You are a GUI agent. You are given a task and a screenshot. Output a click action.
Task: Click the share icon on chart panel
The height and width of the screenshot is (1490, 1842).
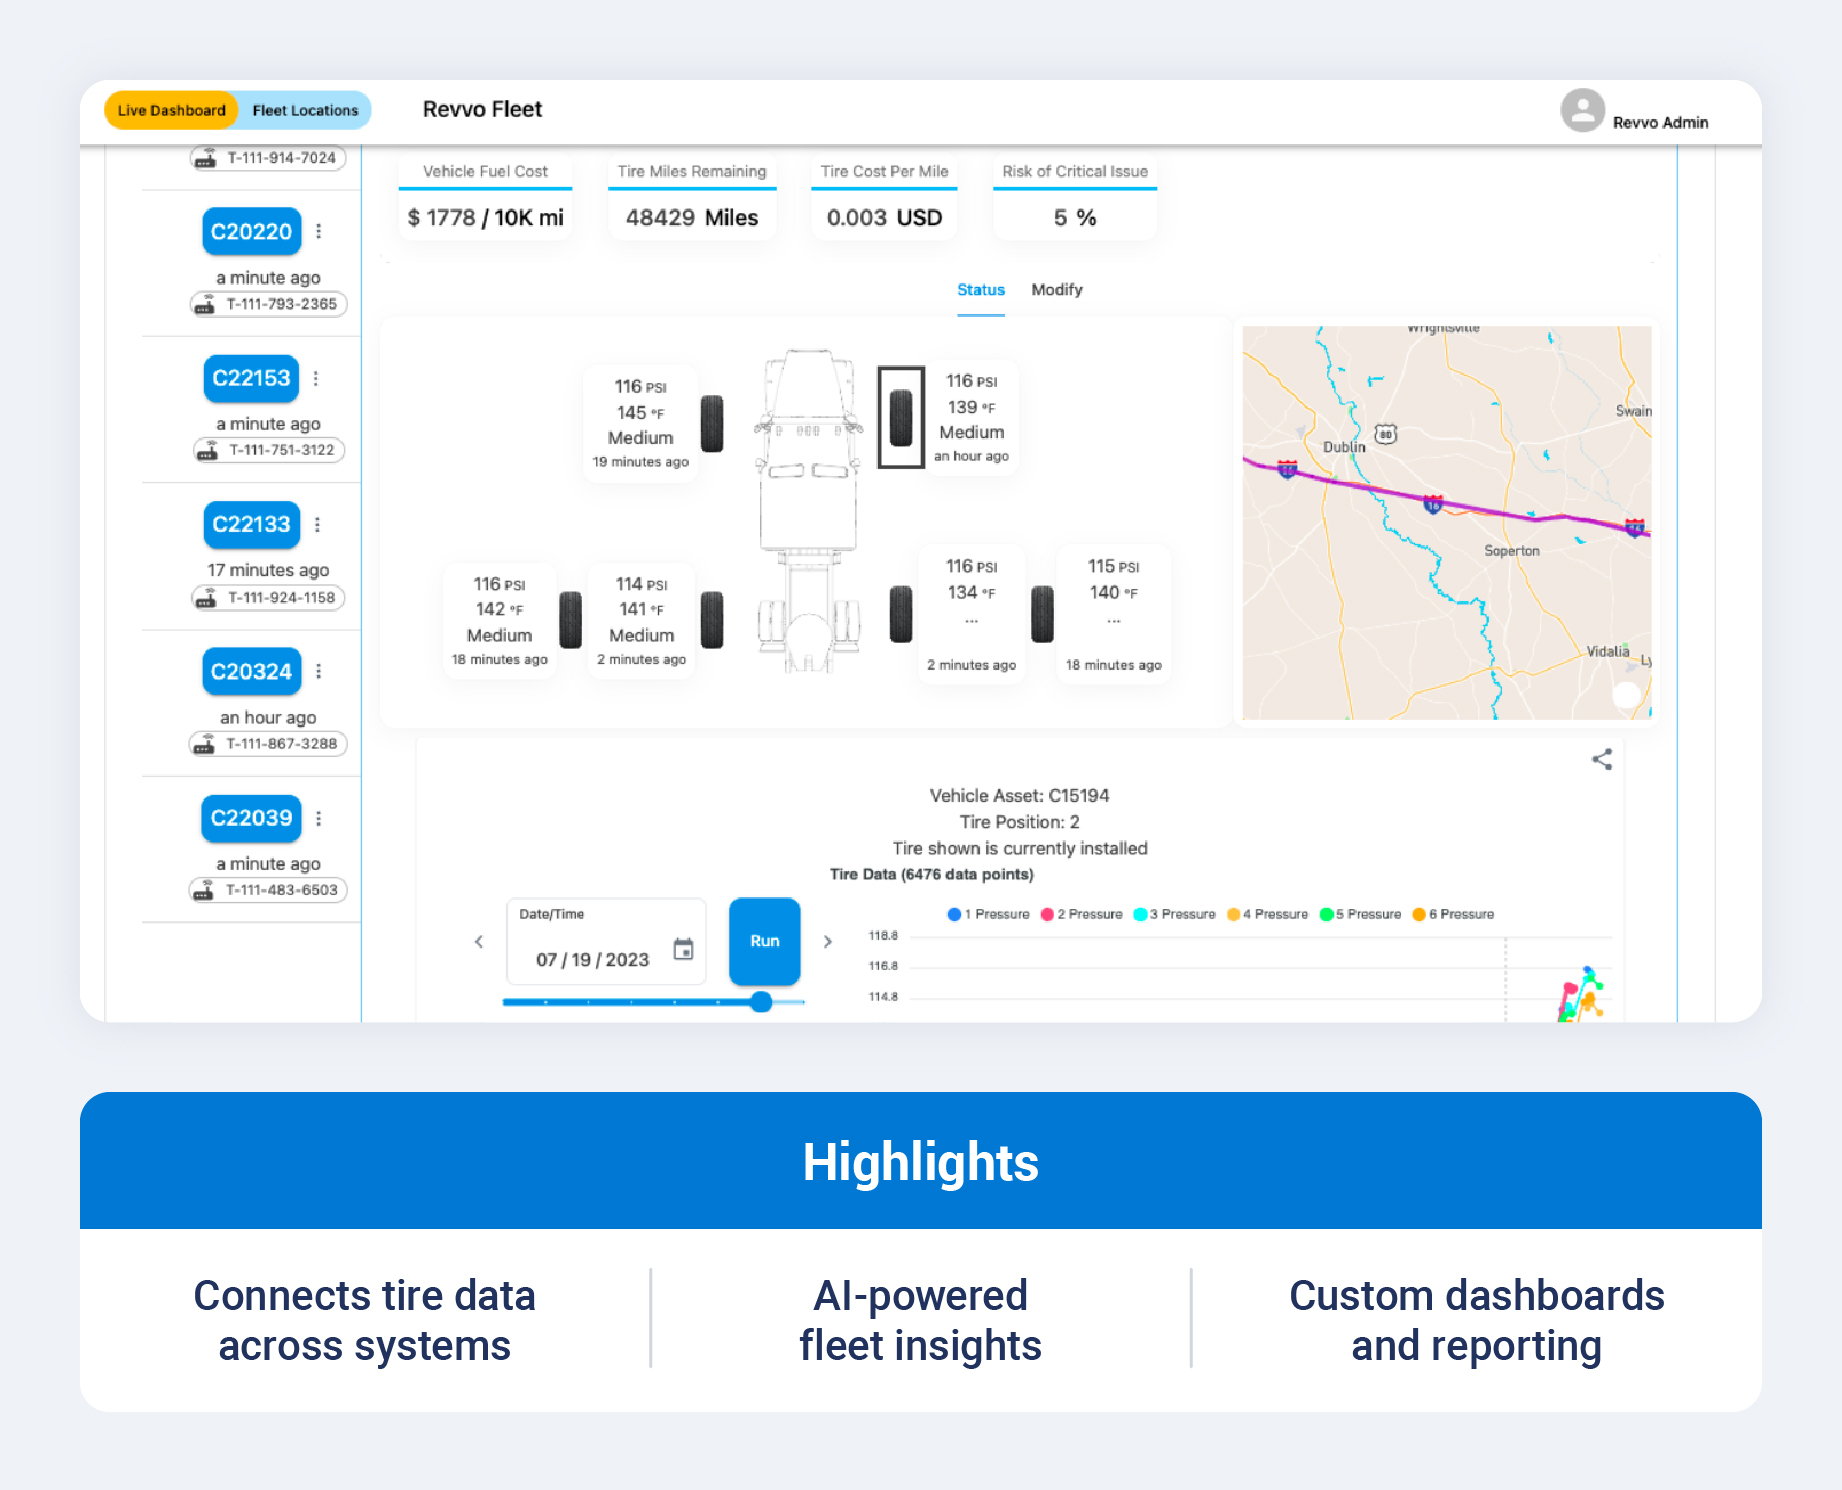point(1602,760)
